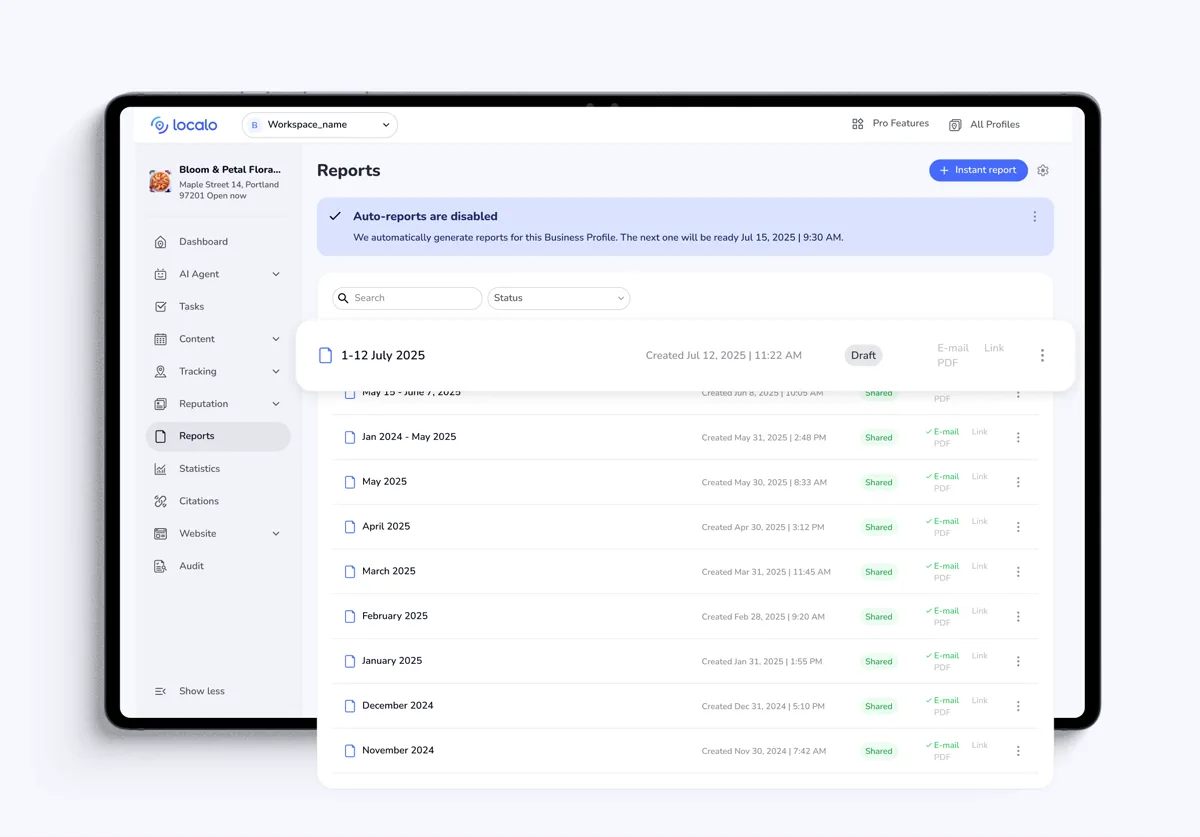Click the Tracking pin icon
Image resolution: width=1200 pixels, height=837 pixels.
160,371
